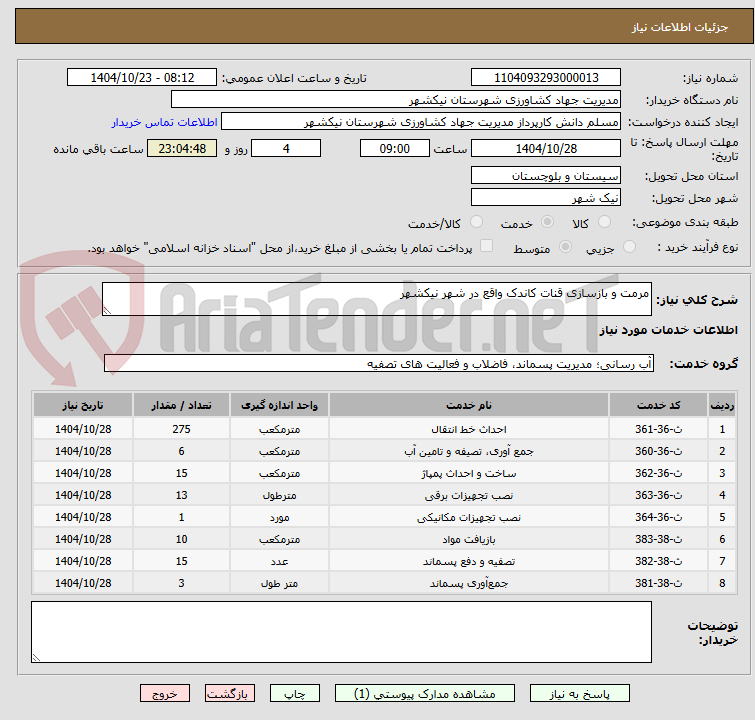Viewport: 755px width, 720px height.
Task: Click the توضیحات خریدار text area
Action: 341,632
